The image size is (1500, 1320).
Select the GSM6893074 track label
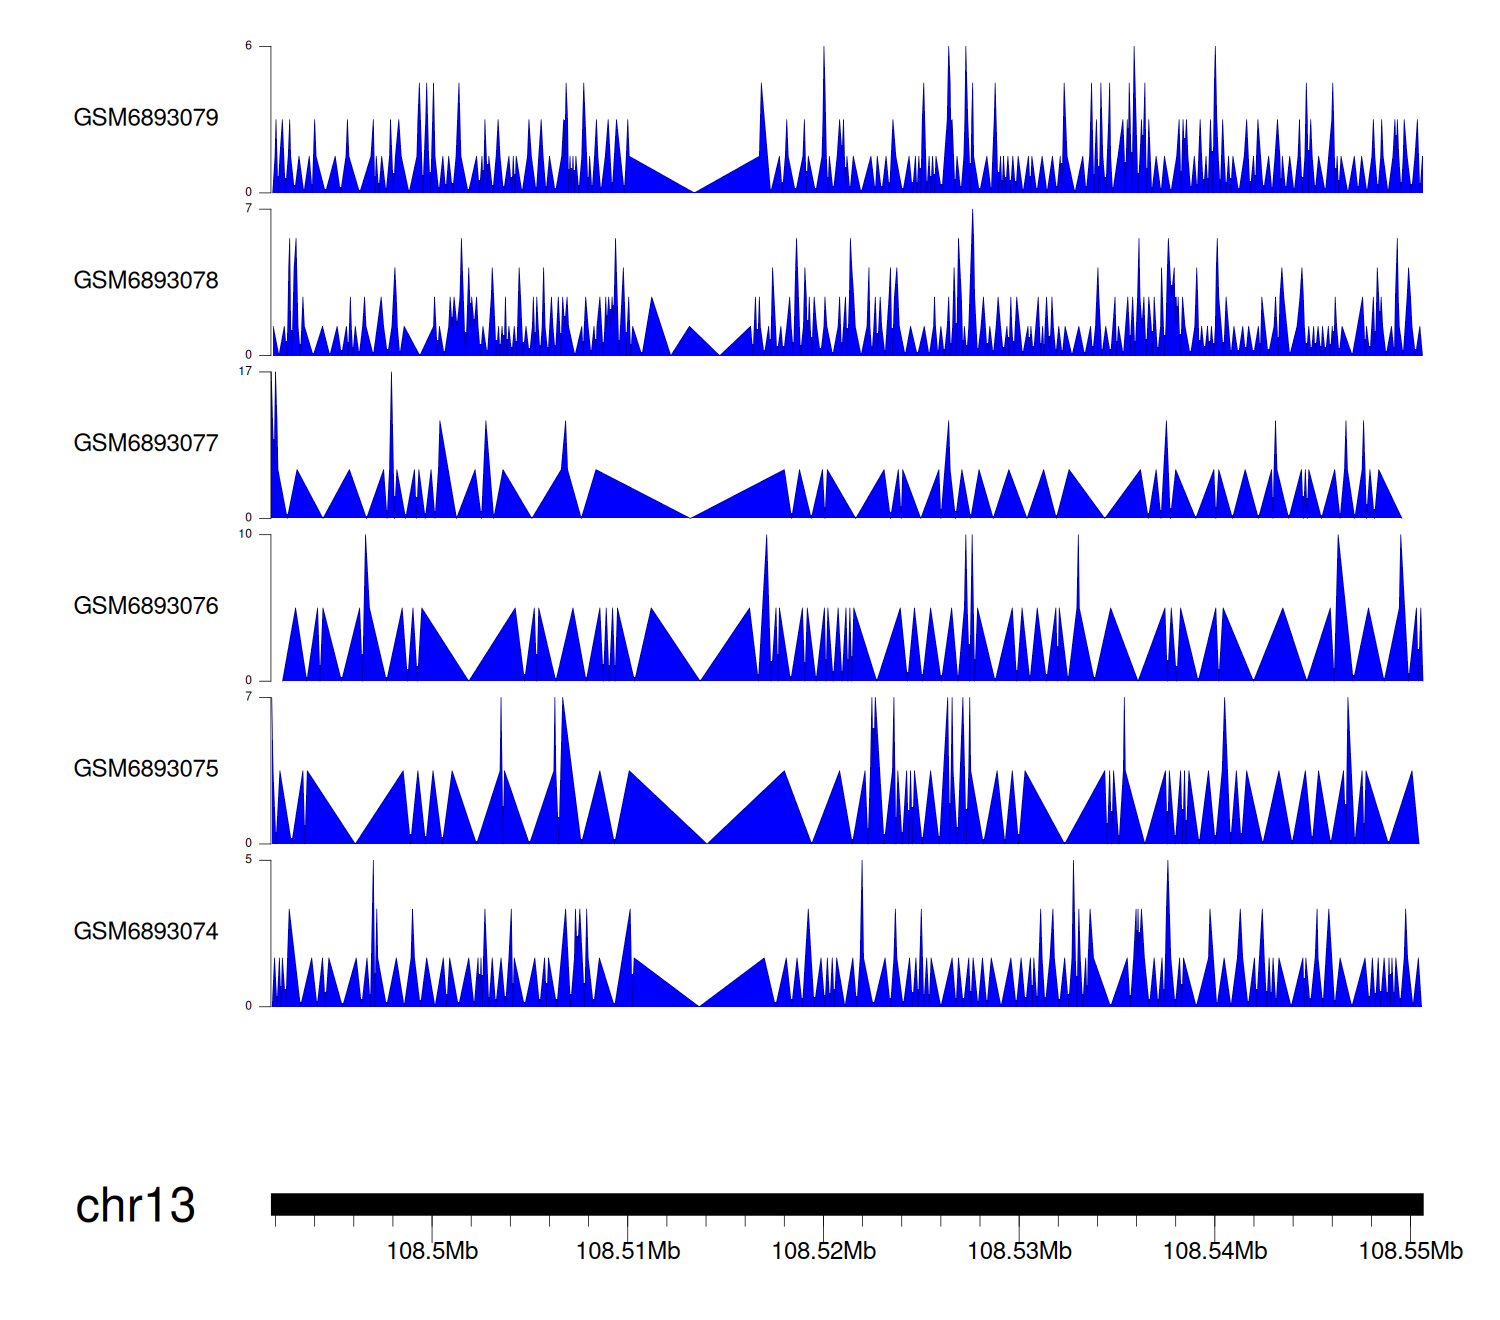(146, 932)
